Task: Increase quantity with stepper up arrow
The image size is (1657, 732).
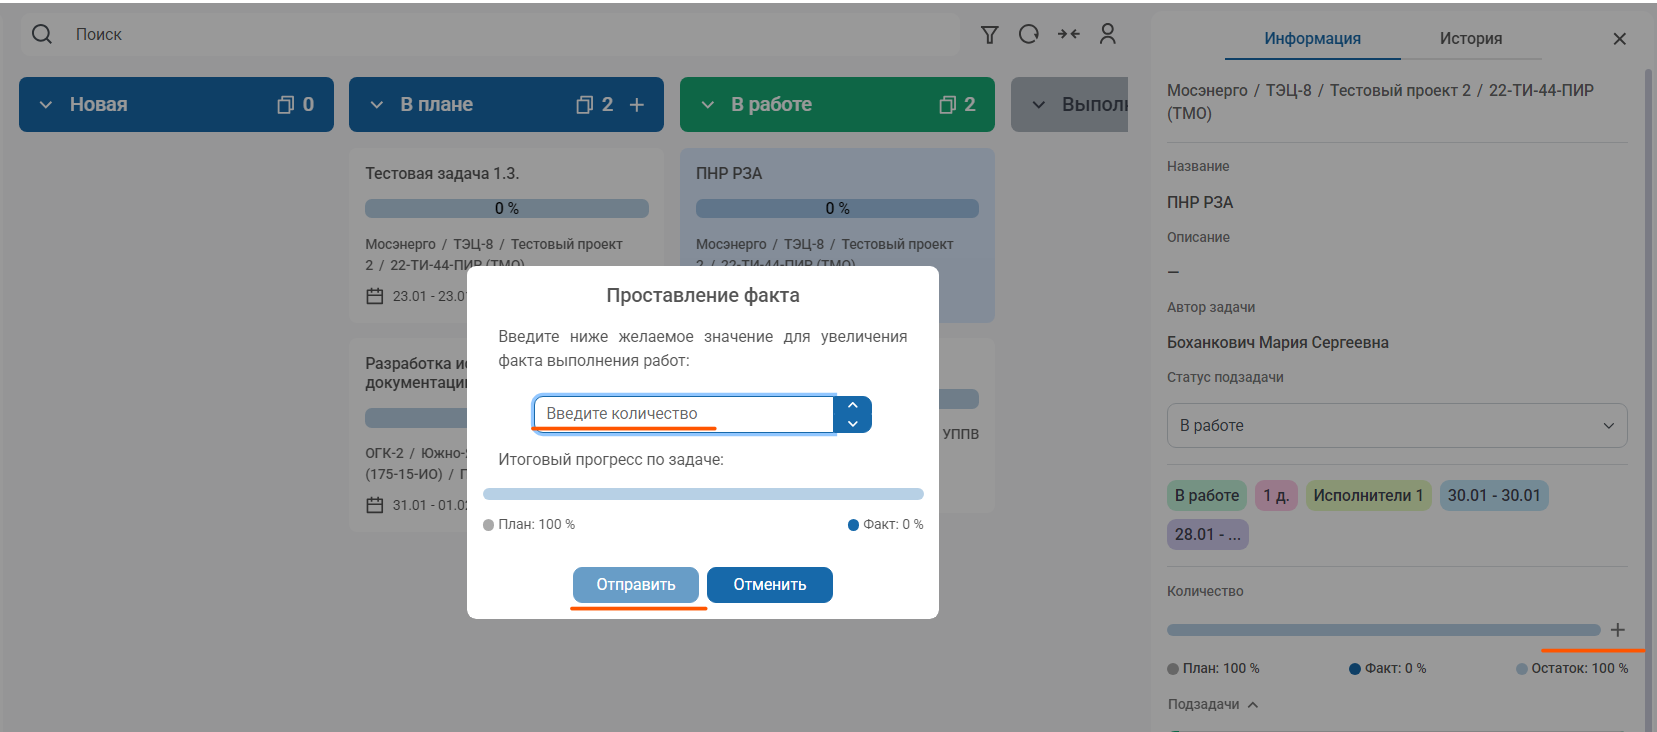Action: [852, 405]
